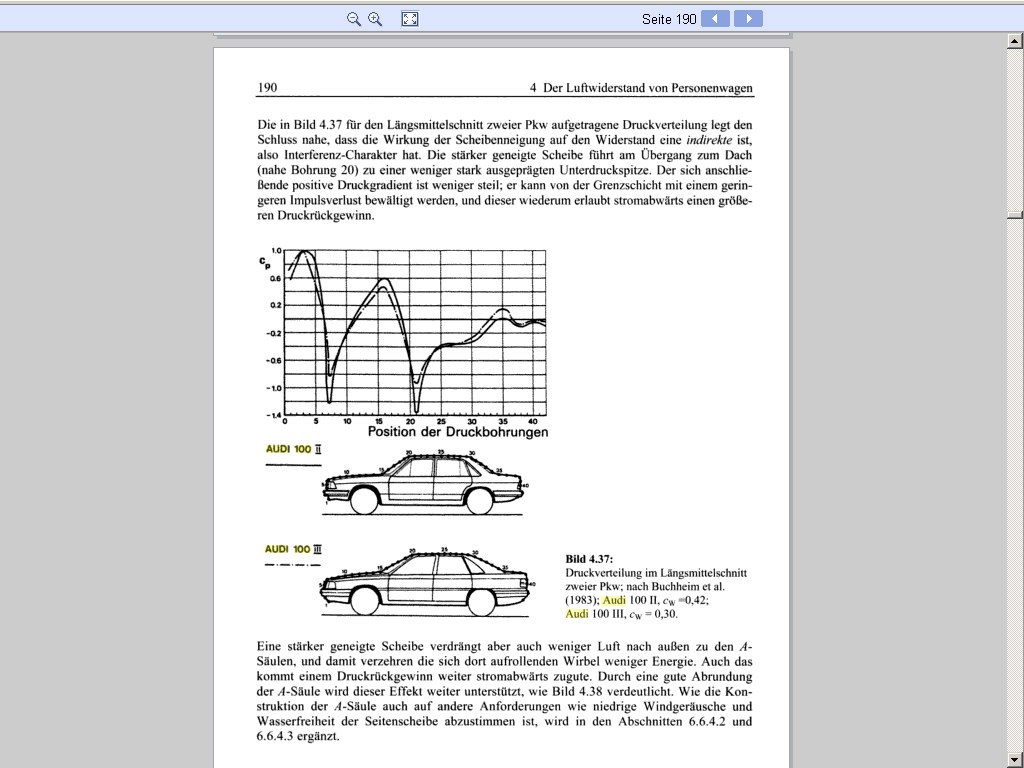Click the vertical scrollbar thumb

tap(1015, 215)
